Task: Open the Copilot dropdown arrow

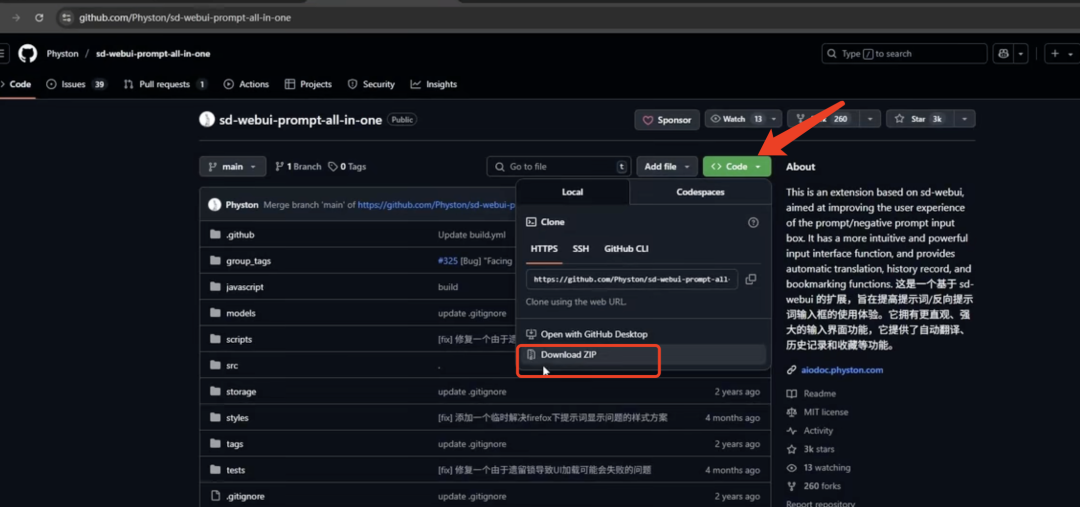Action: tap(1020, 54)
